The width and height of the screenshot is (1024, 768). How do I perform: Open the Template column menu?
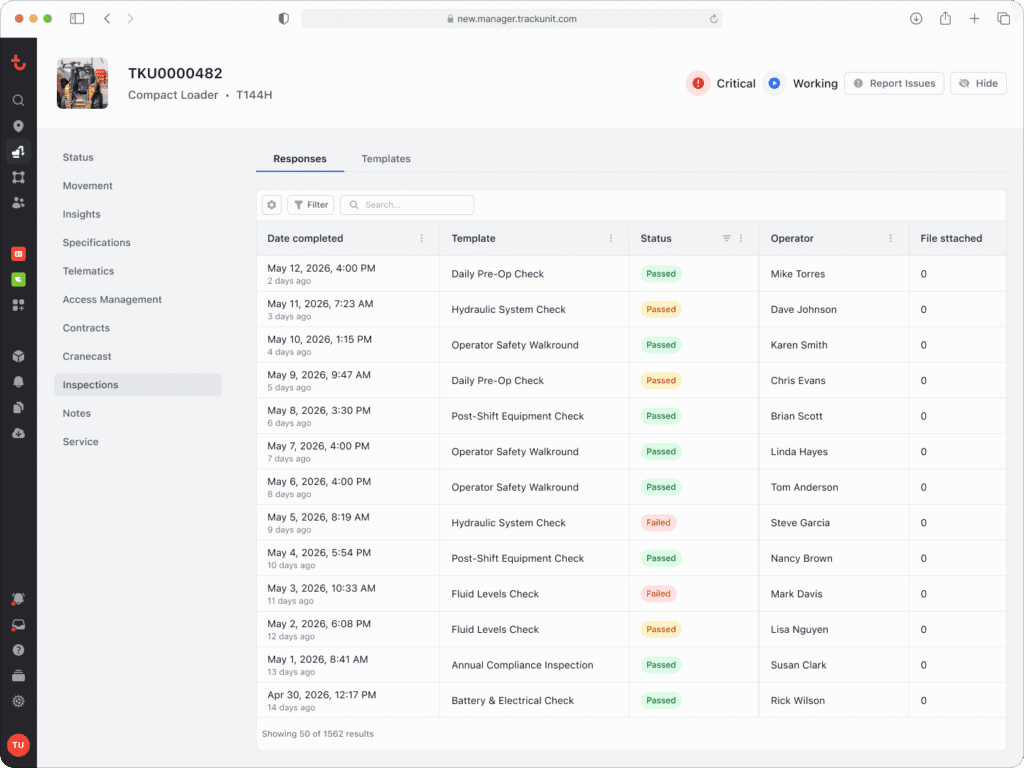tap(611, 238)
